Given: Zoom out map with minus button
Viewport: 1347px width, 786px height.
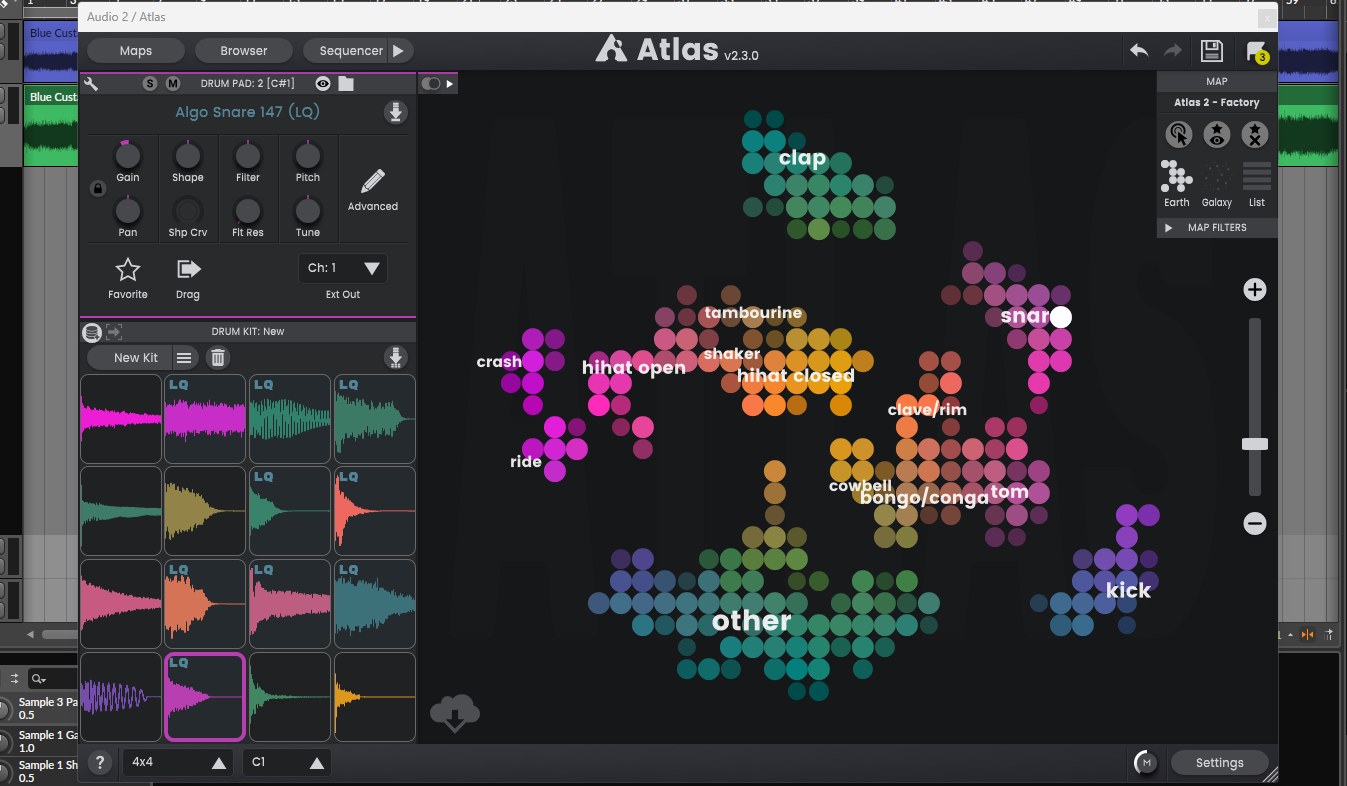Looking at the screenshot, I should tap(1255, 523).
